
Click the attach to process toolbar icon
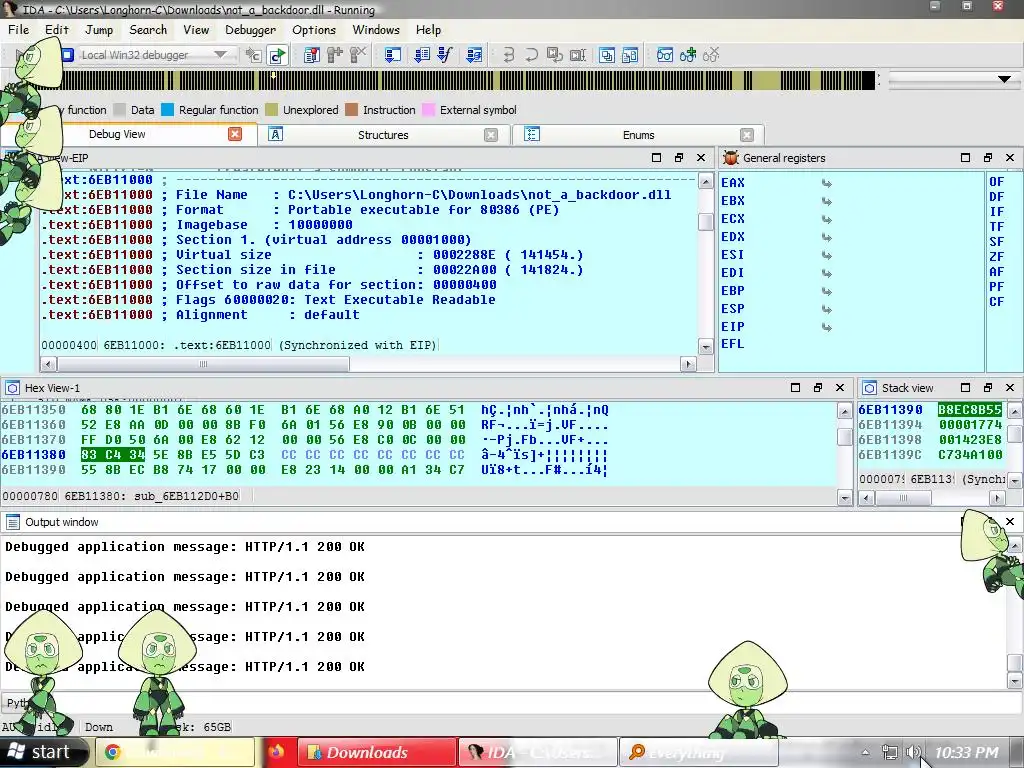[x=253, y=55]
